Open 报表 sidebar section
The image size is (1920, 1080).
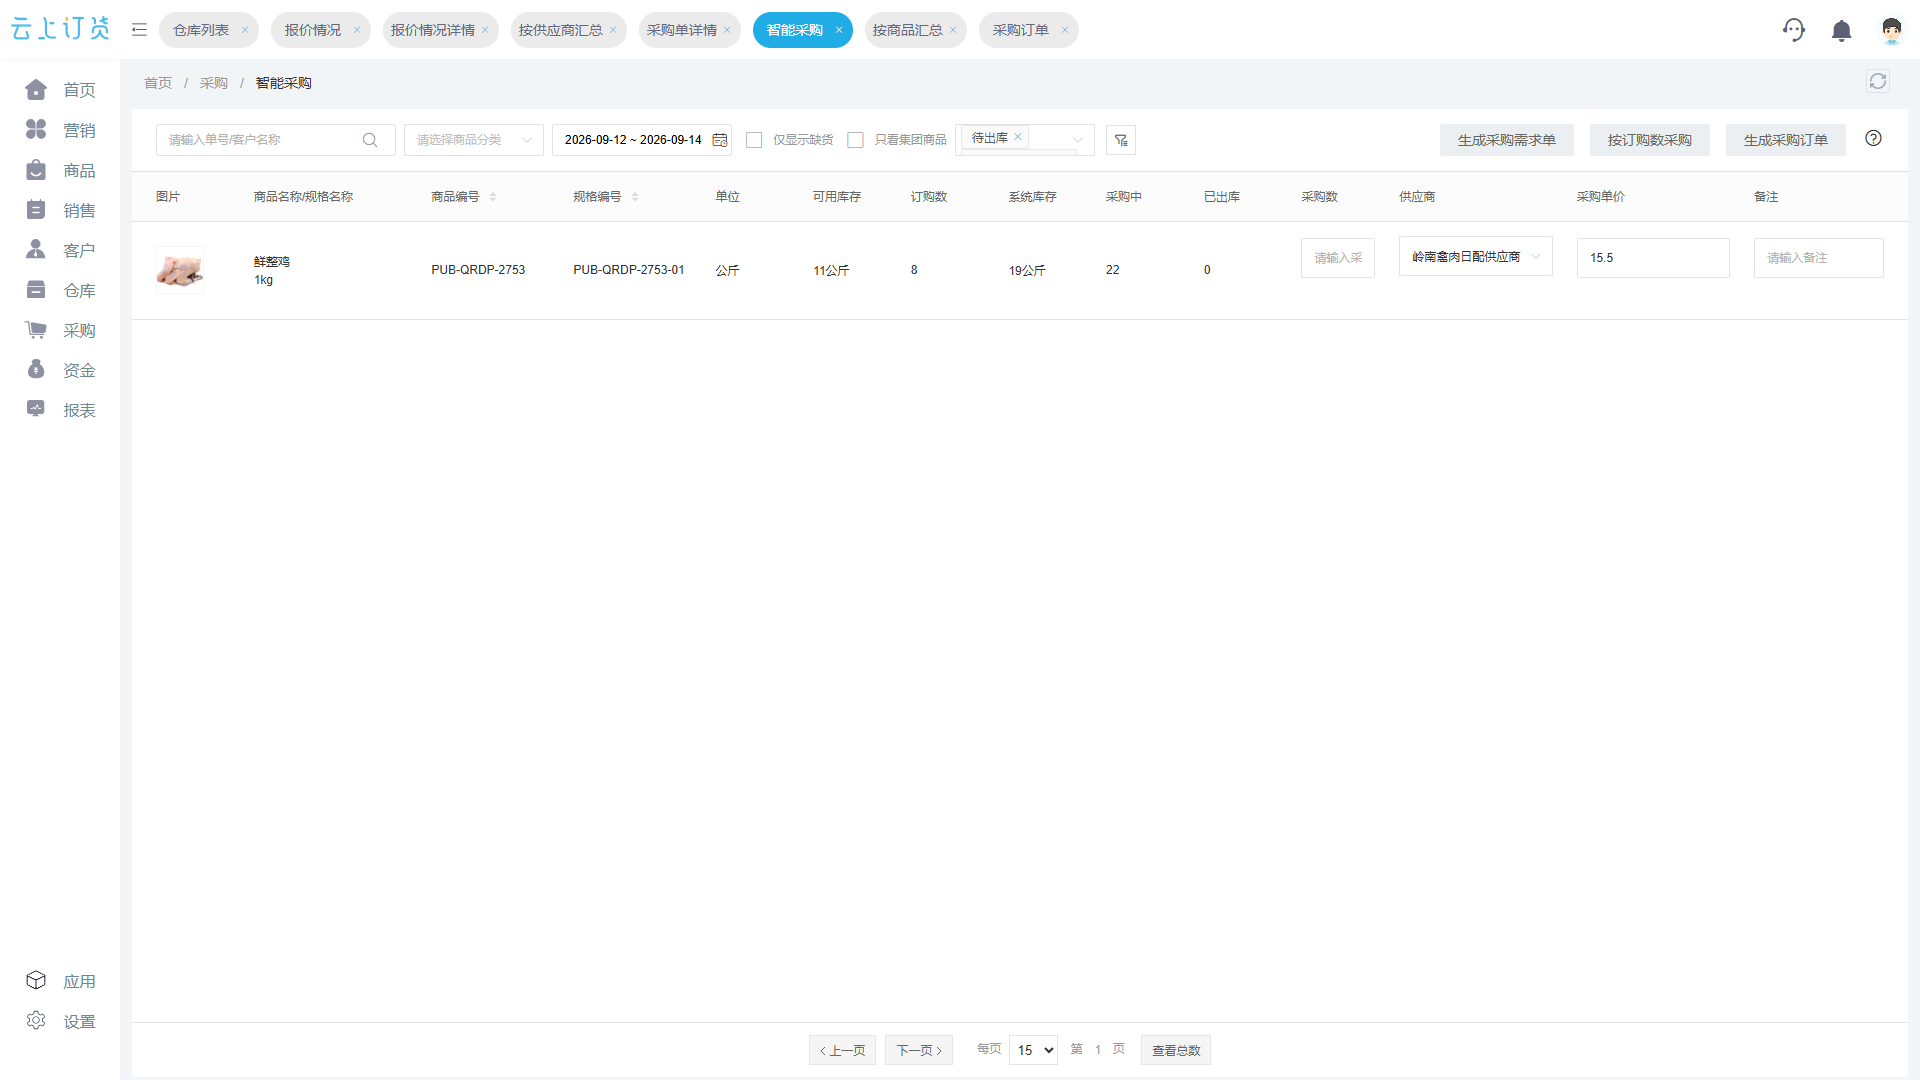[60, 410]
